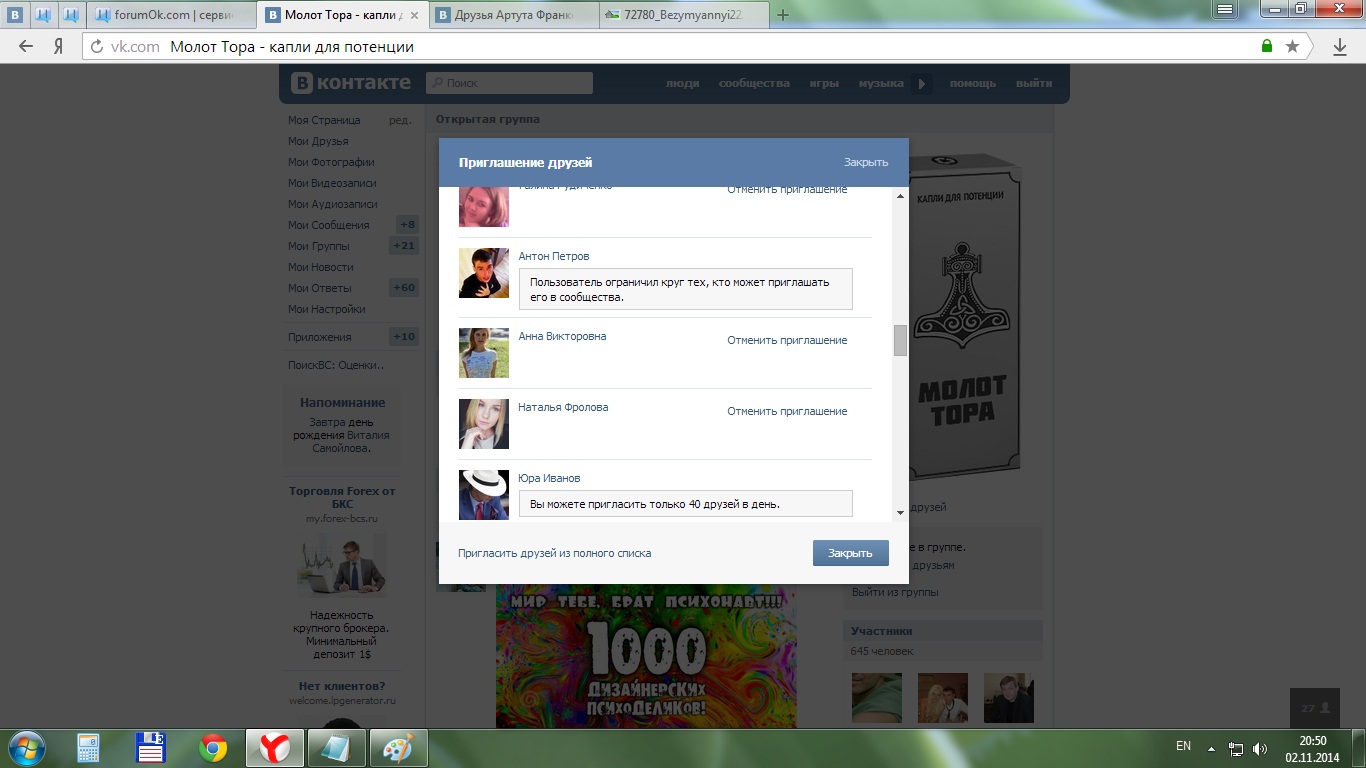Click the blue Закрыть button
This screenshot has height=768, width=1366.
point(851,553)
